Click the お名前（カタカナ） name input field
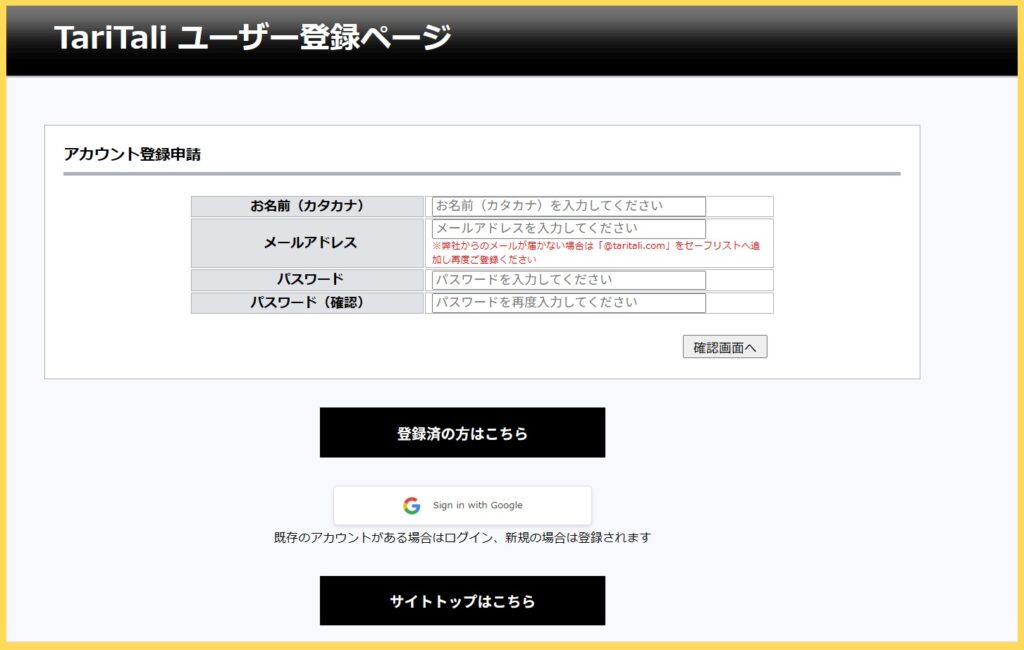This screenshot has width=1024, height=650. (567, 204)
